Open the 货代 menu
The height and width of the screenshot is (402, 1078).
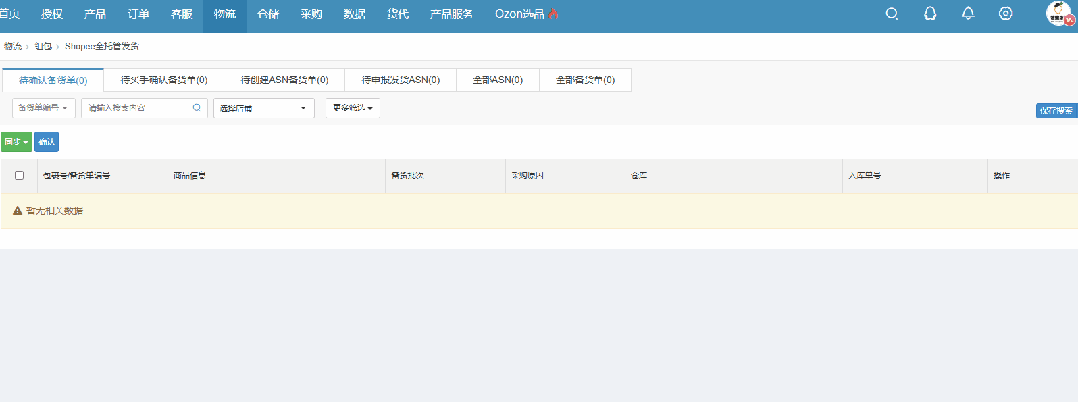point(398,14)
